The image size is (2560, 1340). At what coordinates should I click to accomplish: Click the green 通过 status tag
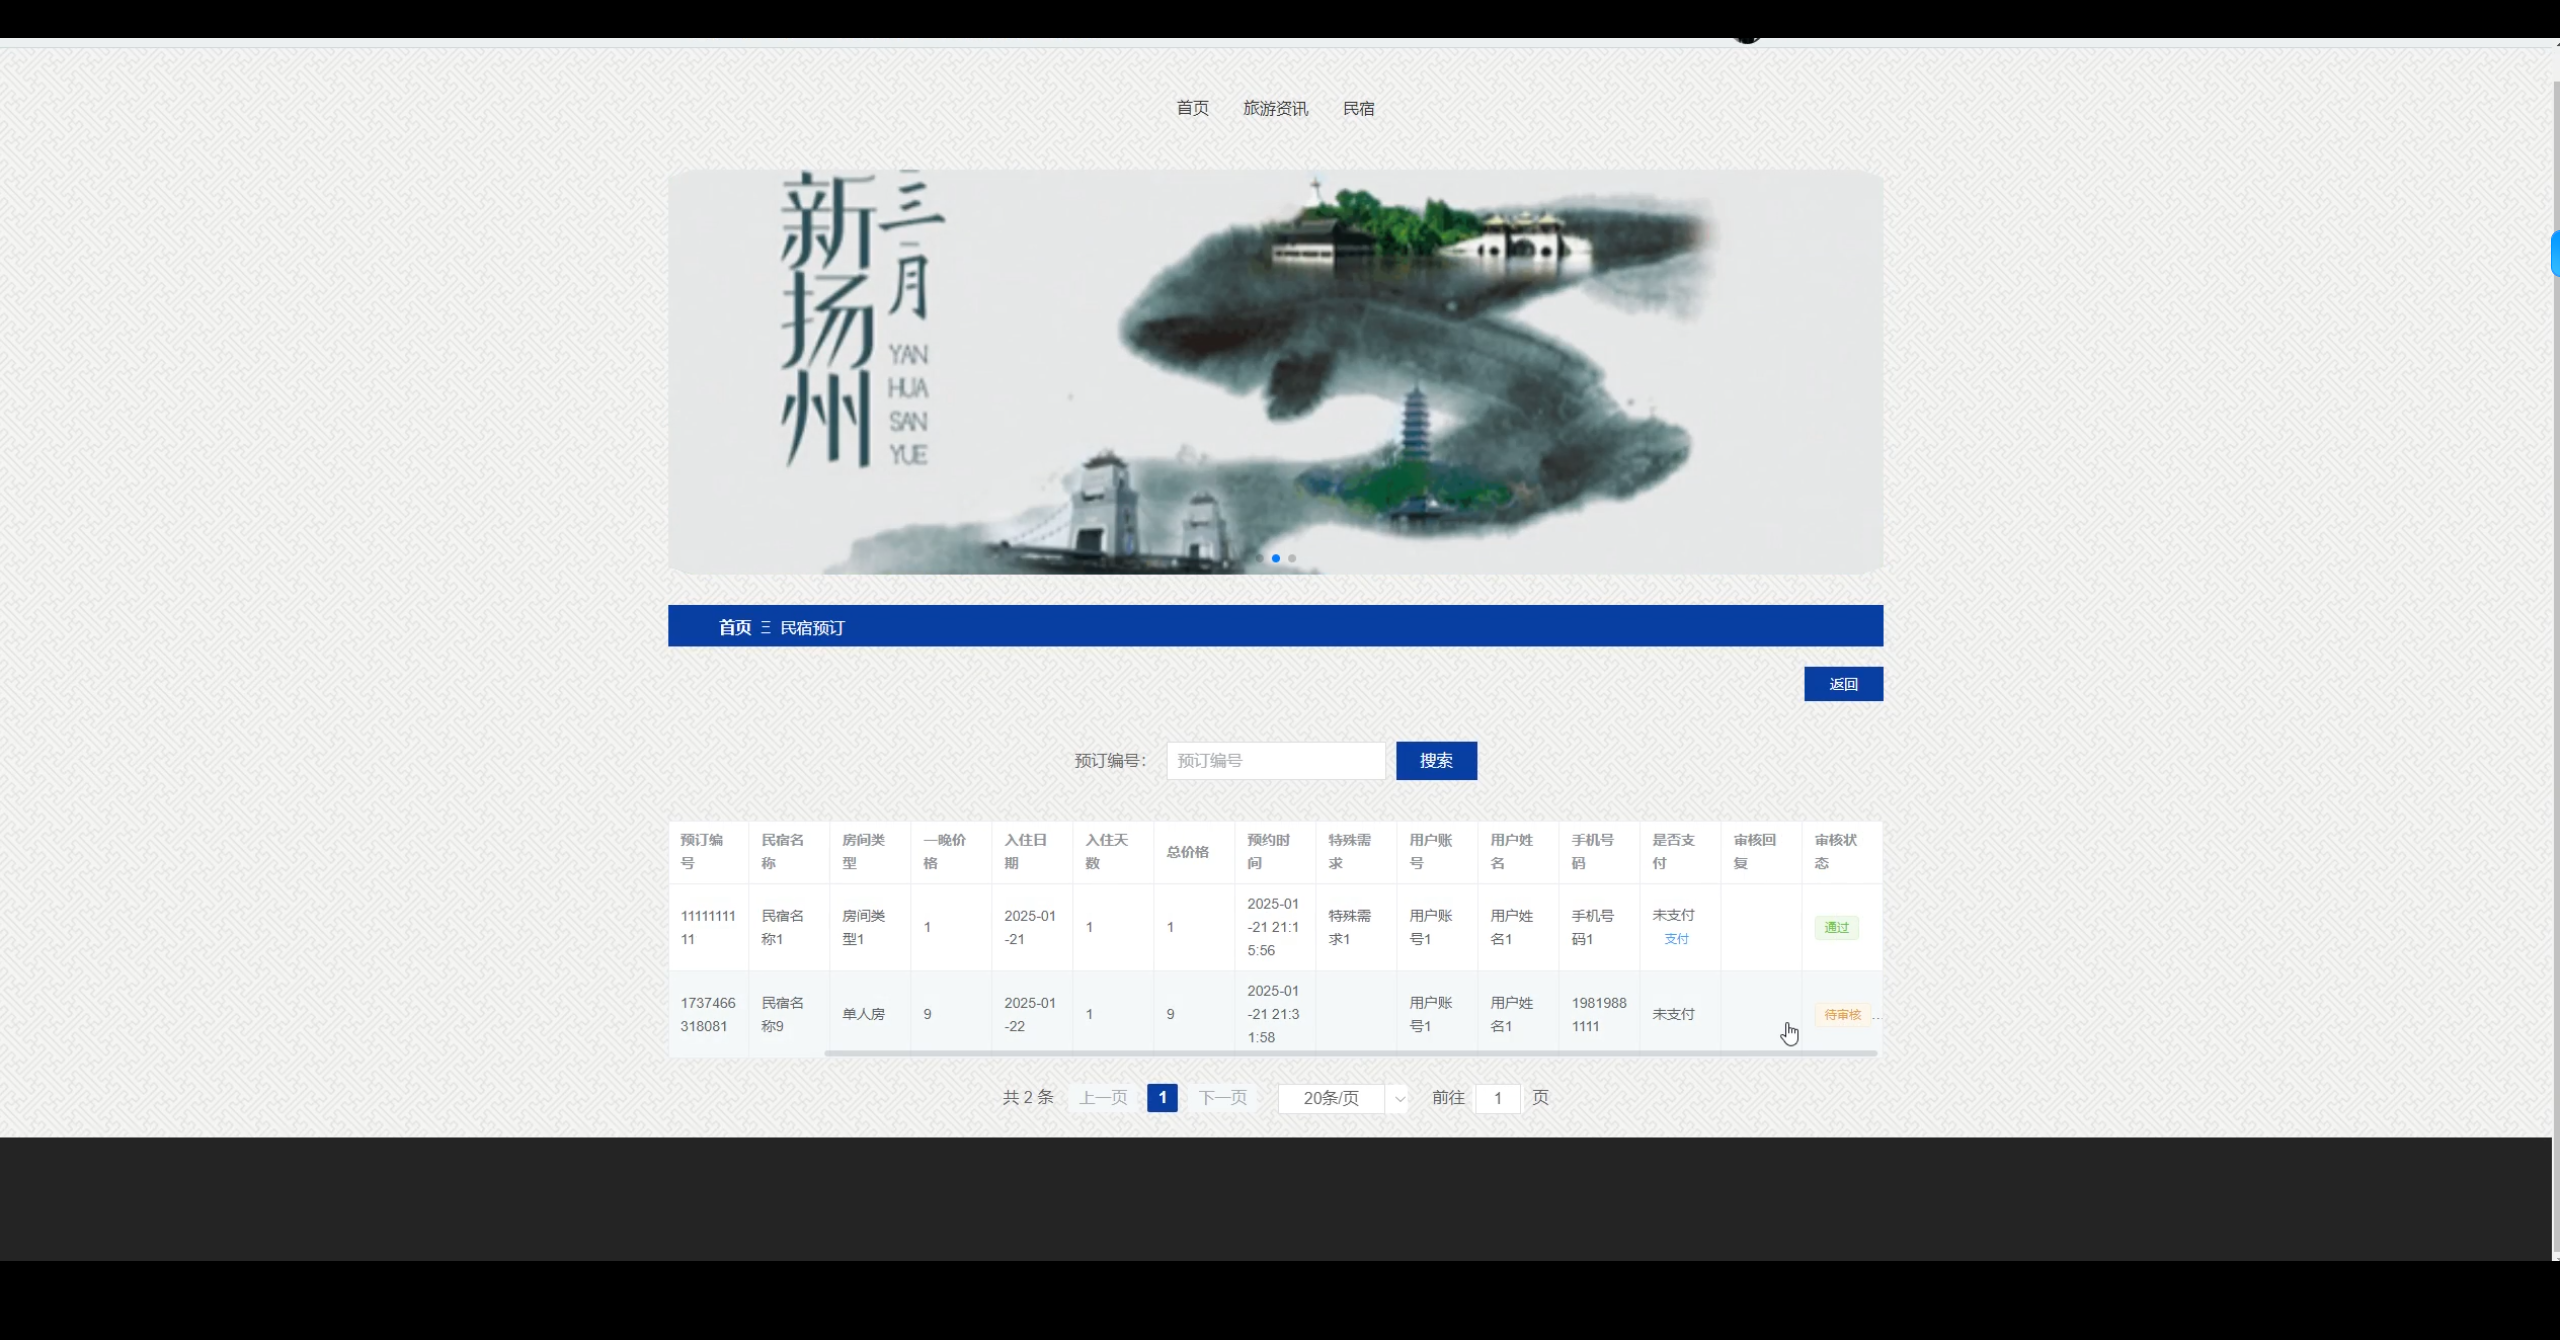(1836, 927)
